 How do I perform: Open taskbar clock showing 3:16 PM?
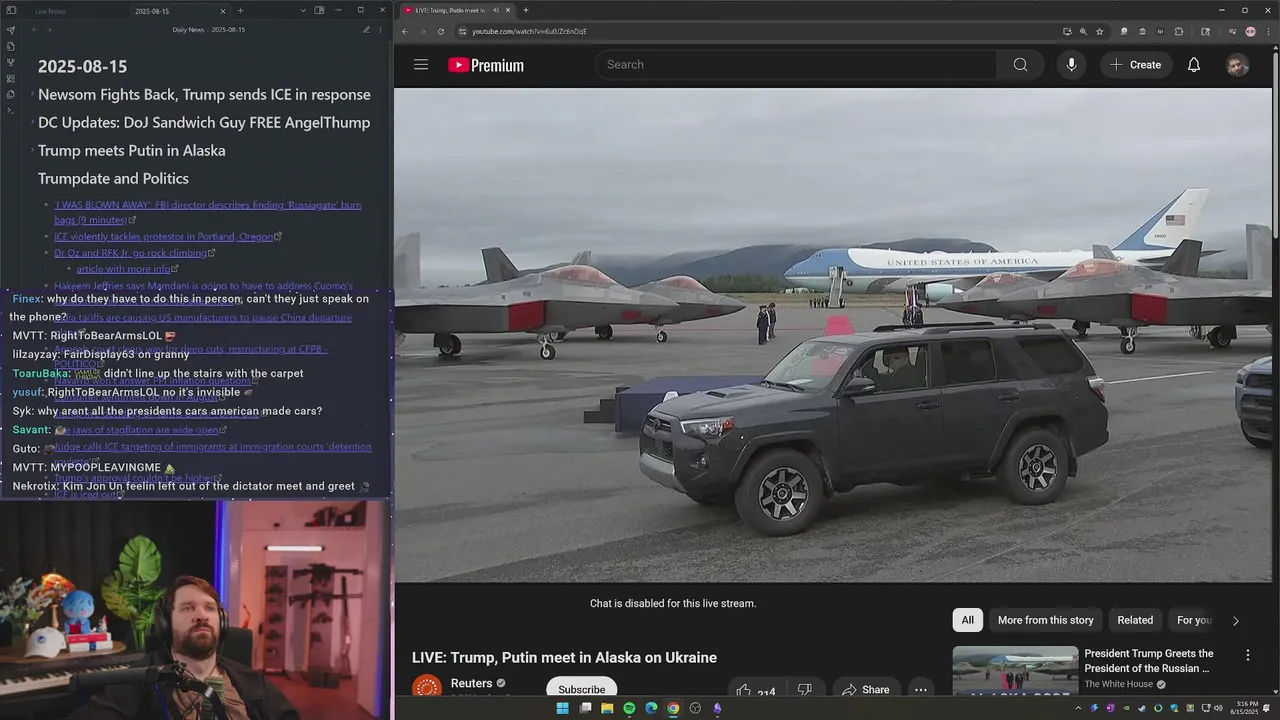click(x=1244, y=708)
